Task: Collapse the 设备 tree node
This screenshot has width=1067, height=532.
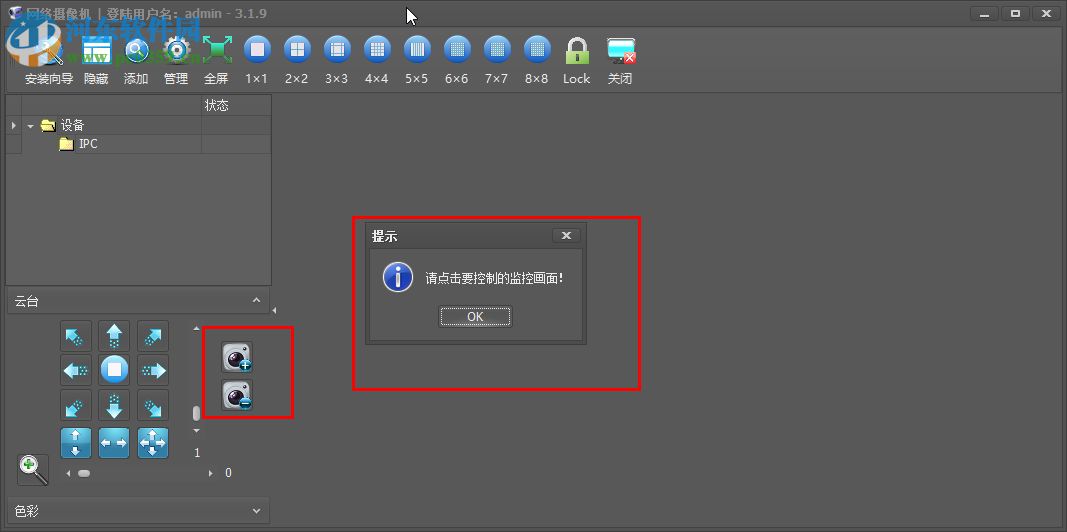Action: [x=31, y=126]
